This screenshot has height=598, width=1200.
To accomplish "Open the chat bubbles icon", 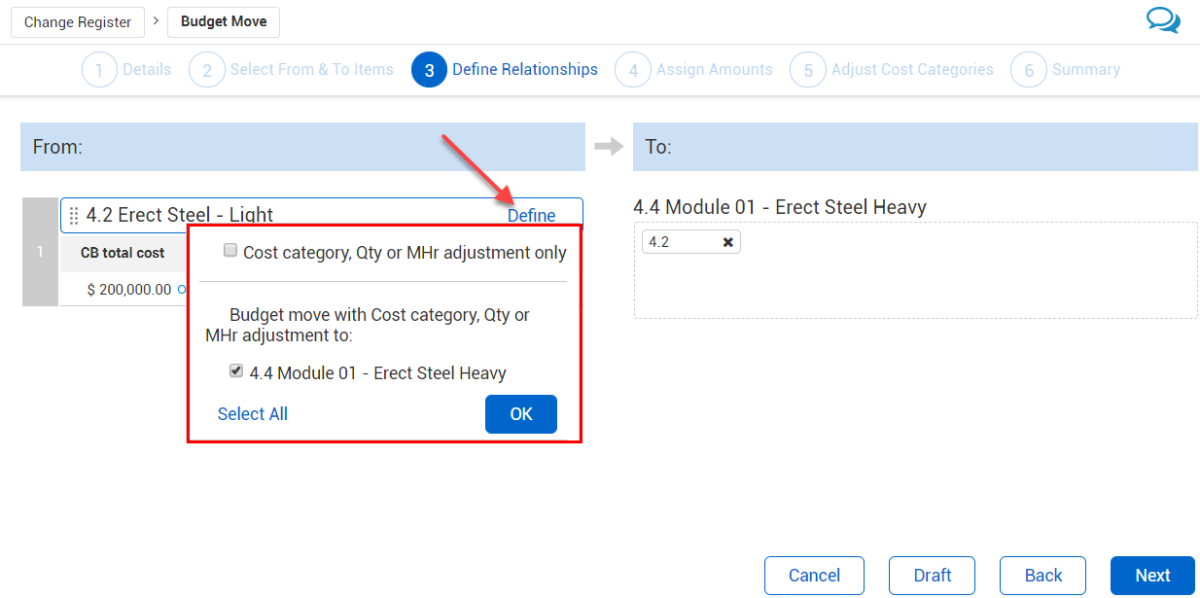I will (1163, 21).
